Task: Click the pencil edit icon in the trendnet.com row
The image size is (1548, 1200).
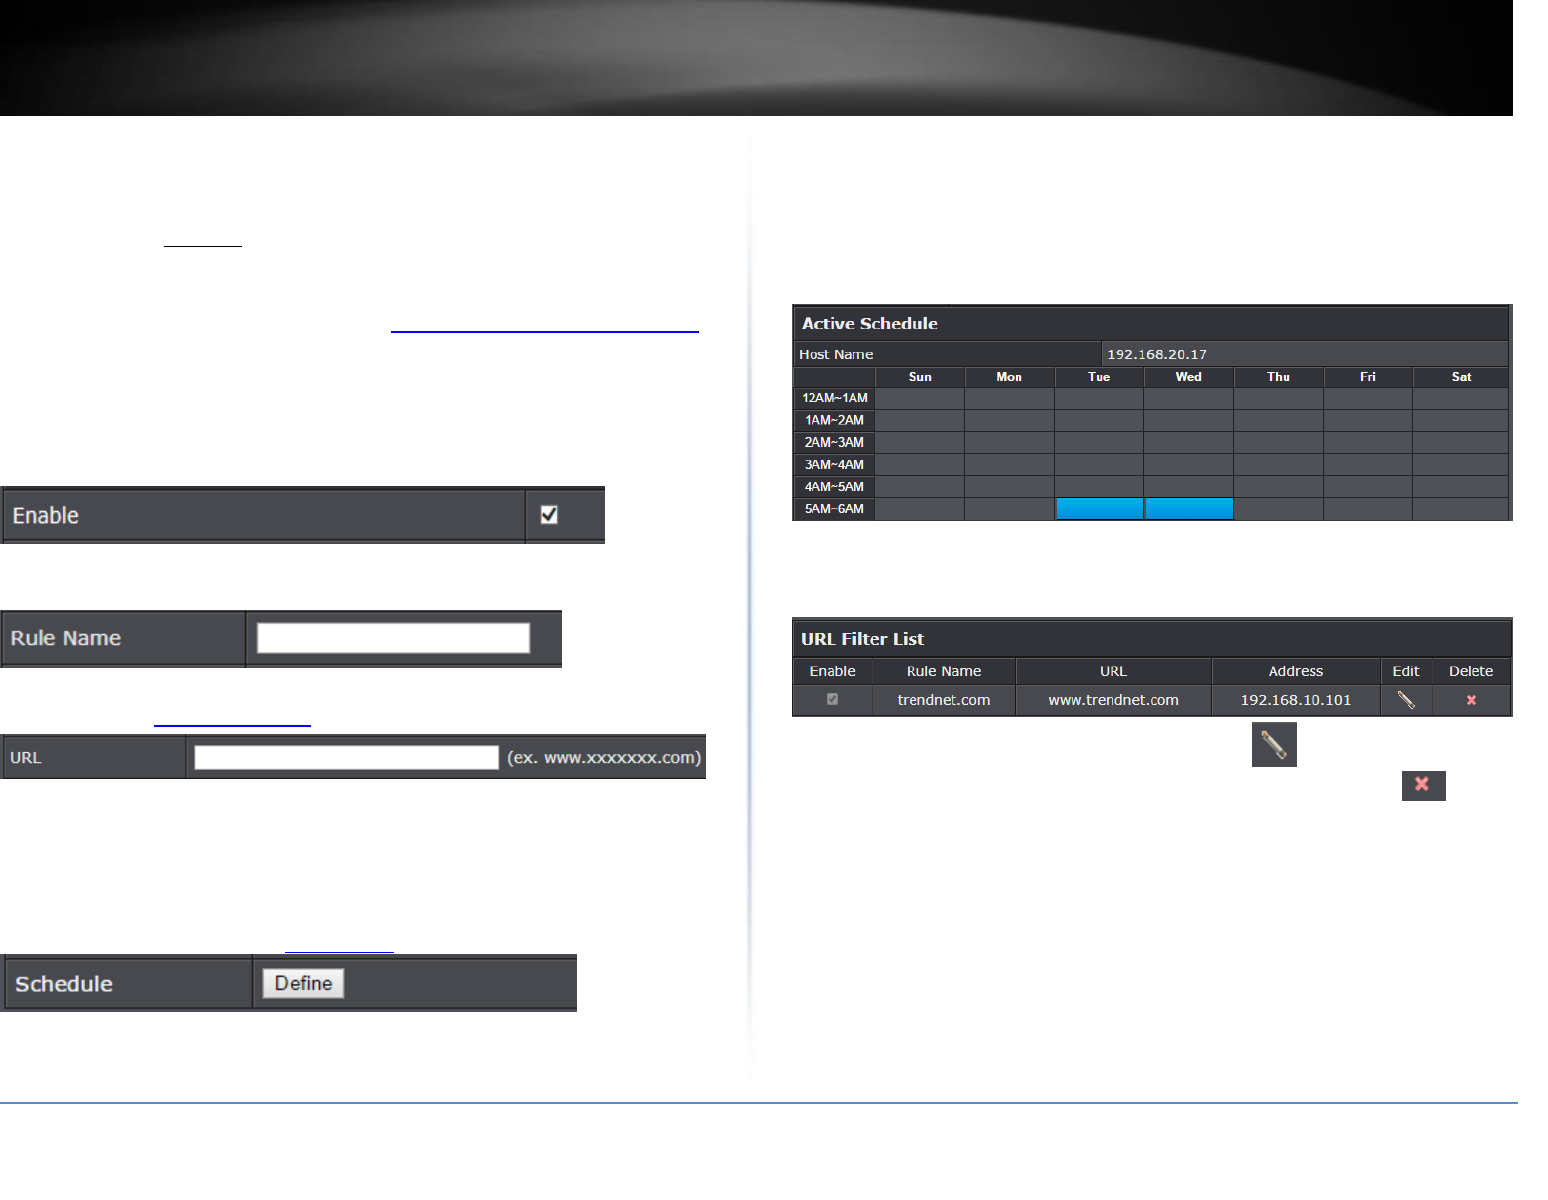Action: tap(1406, 700)
